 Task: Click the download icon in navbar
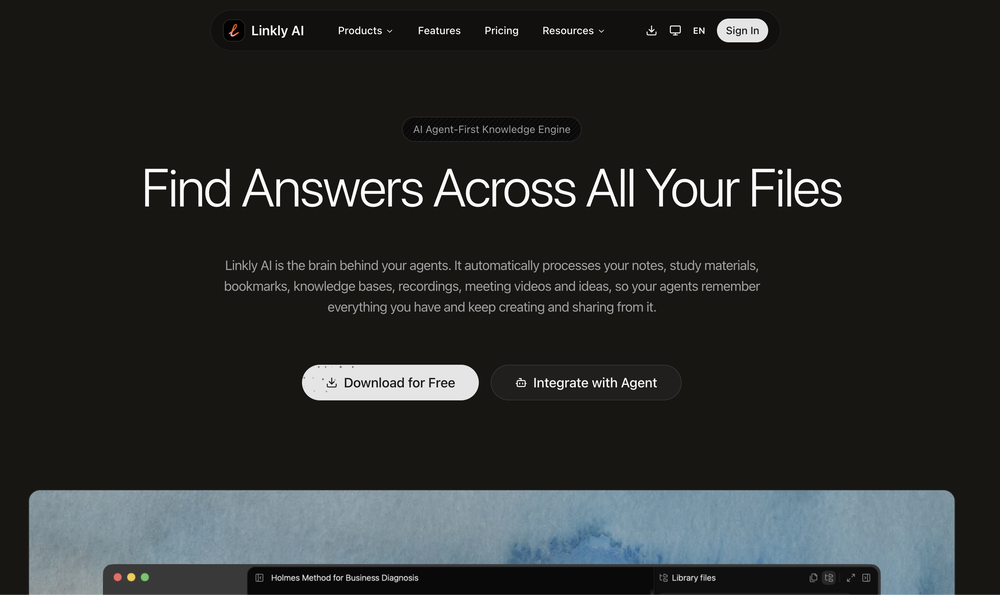tap(651, 31)
